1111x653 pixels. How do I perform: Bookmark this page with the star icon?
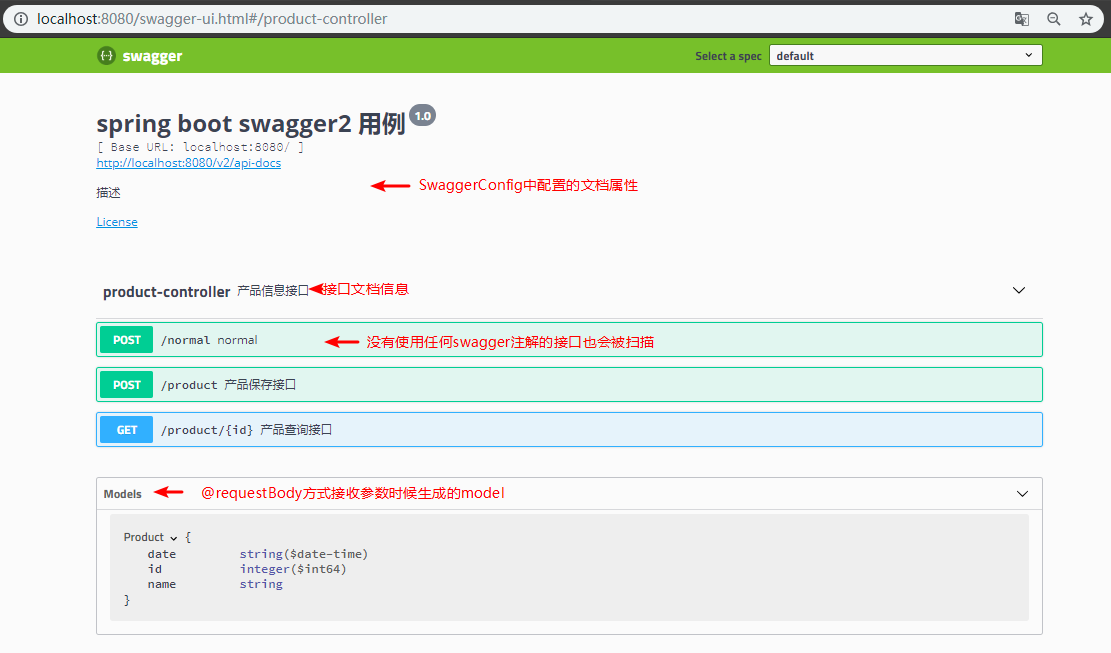1085,19
